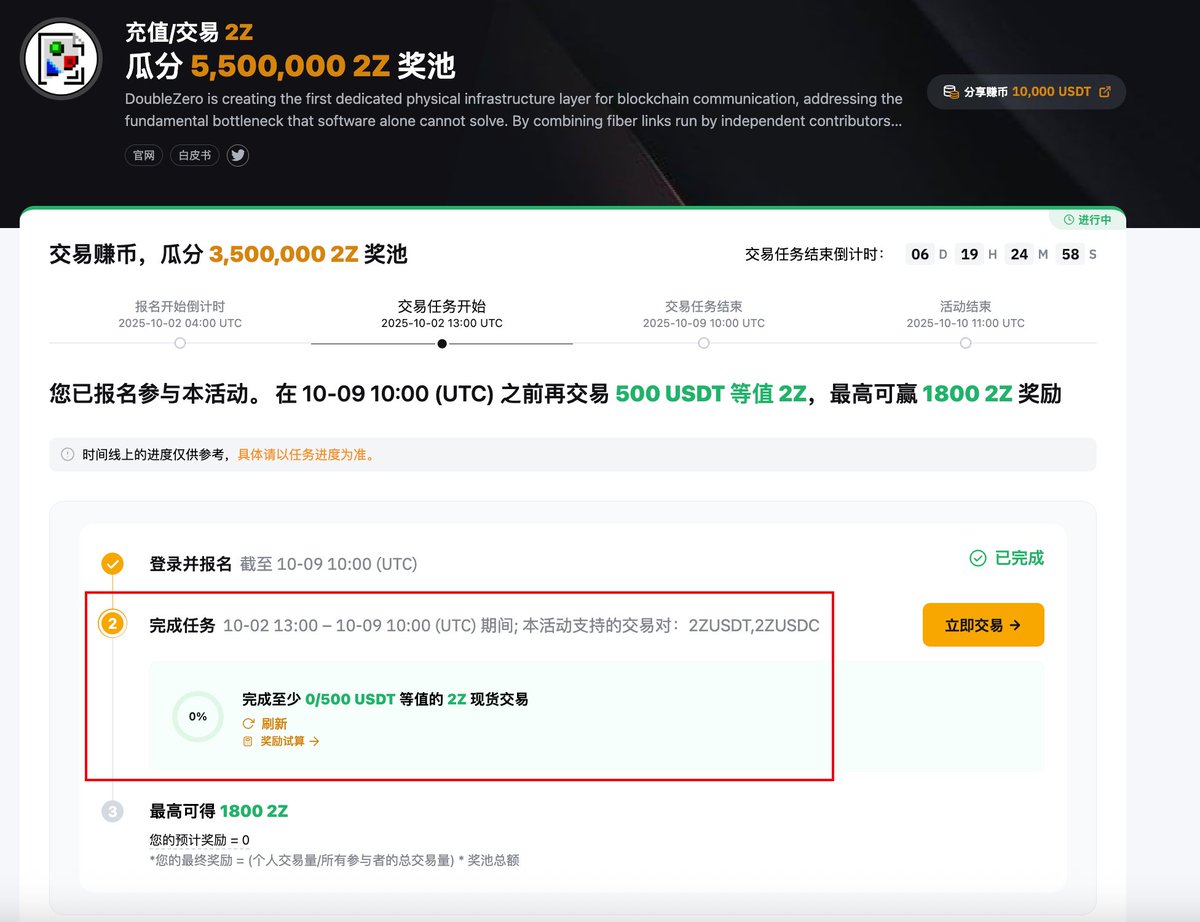Click the 24 minutes countdown value
Screen dimensions: 1200x922
1019,254
